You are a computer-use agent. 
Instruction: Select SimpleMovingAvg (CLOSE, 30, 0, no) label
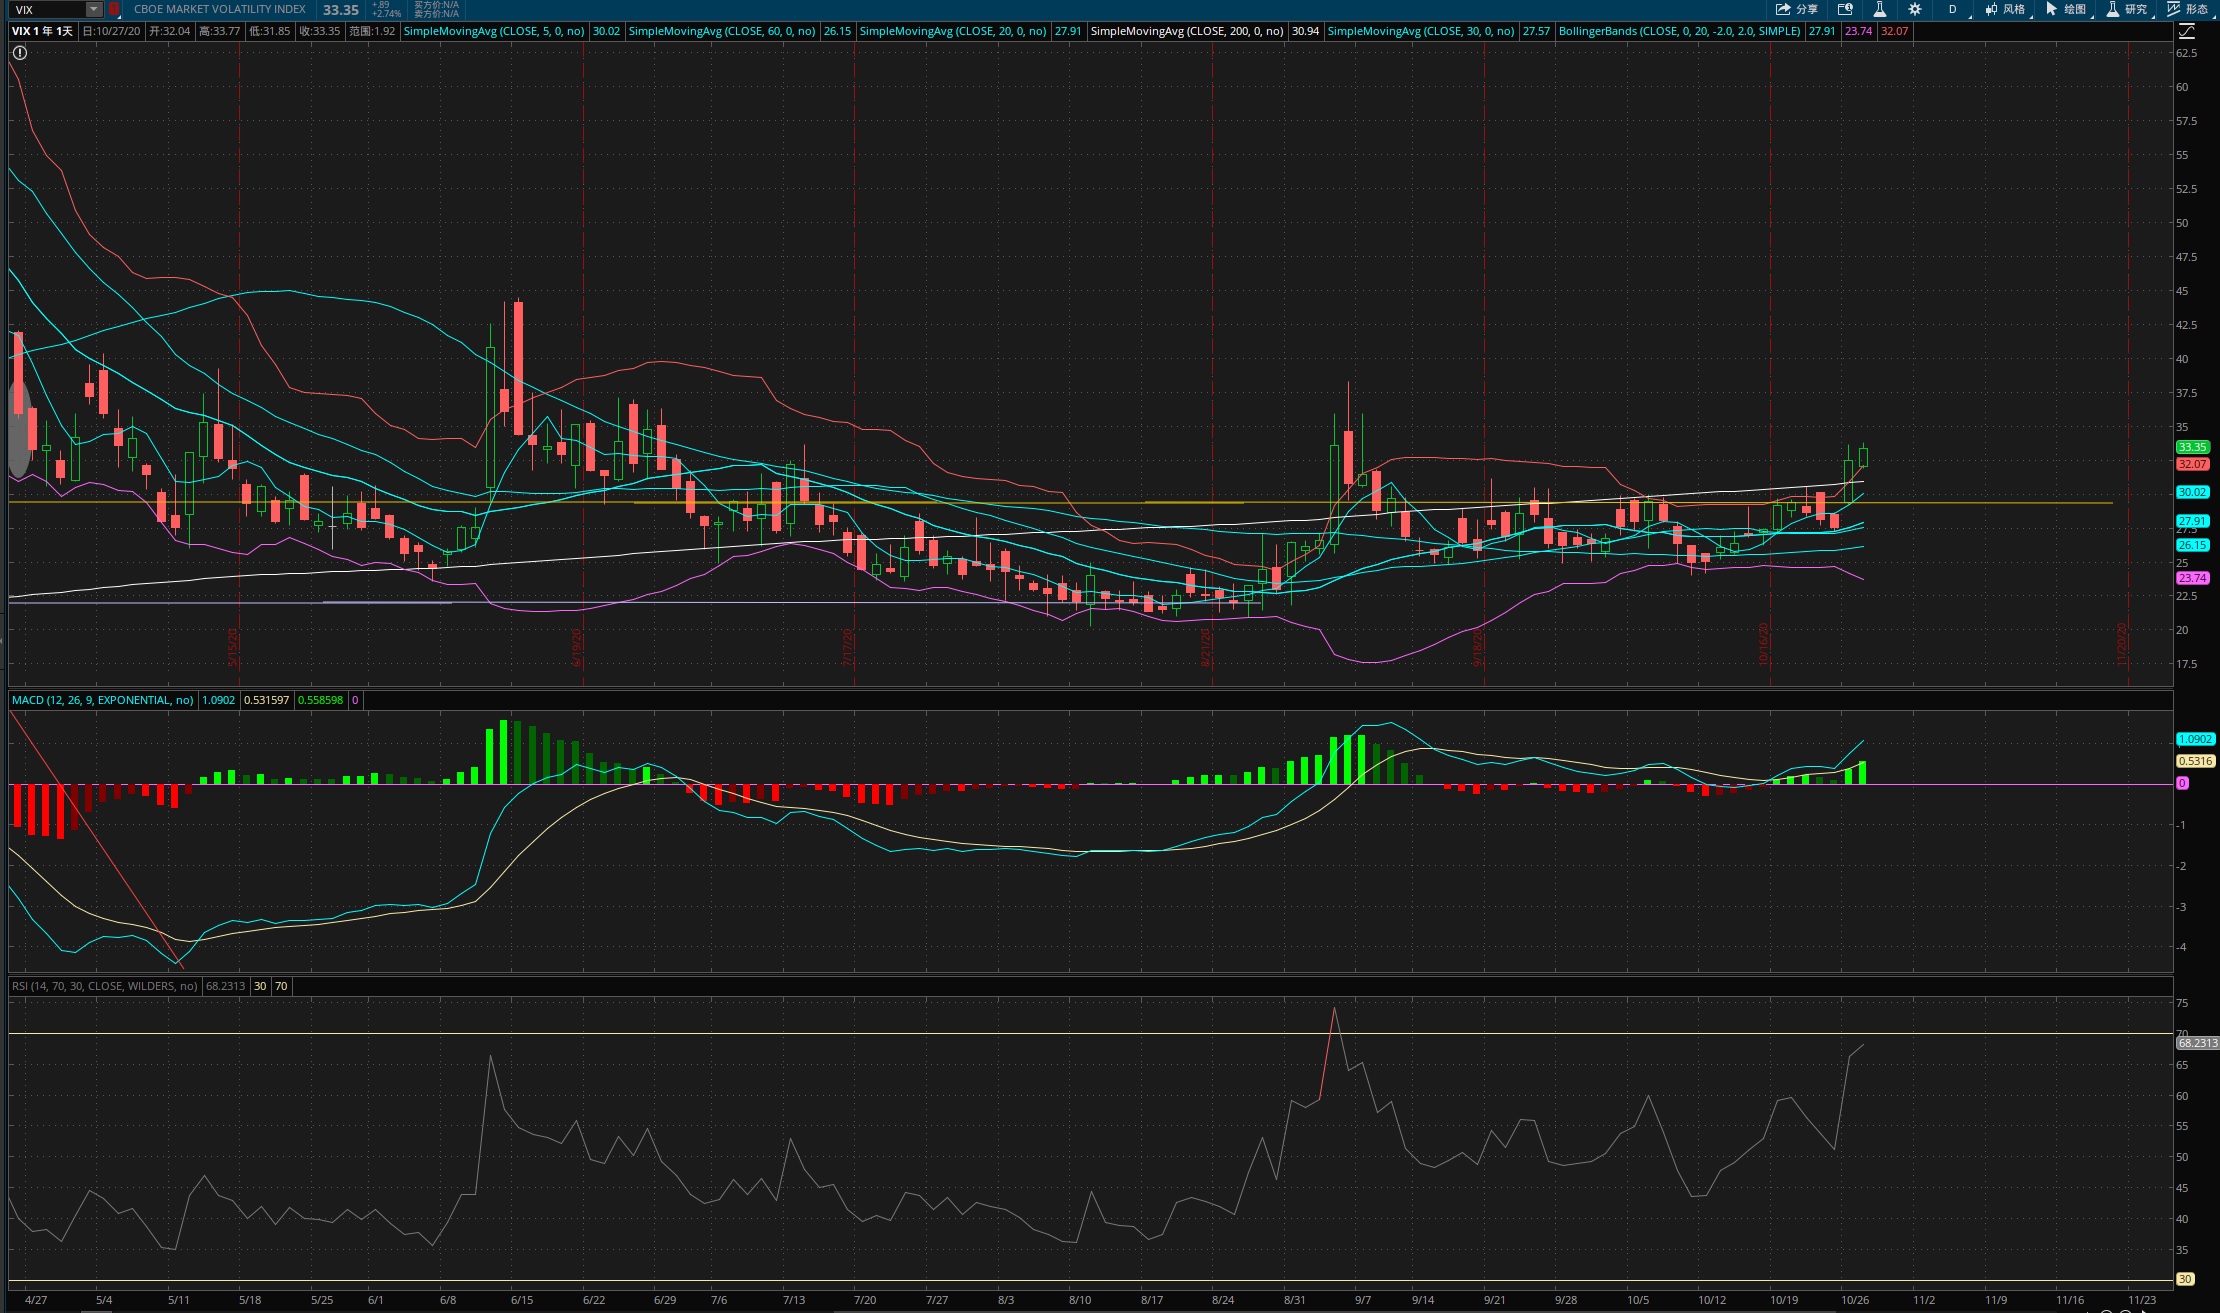click(1421, 31)
